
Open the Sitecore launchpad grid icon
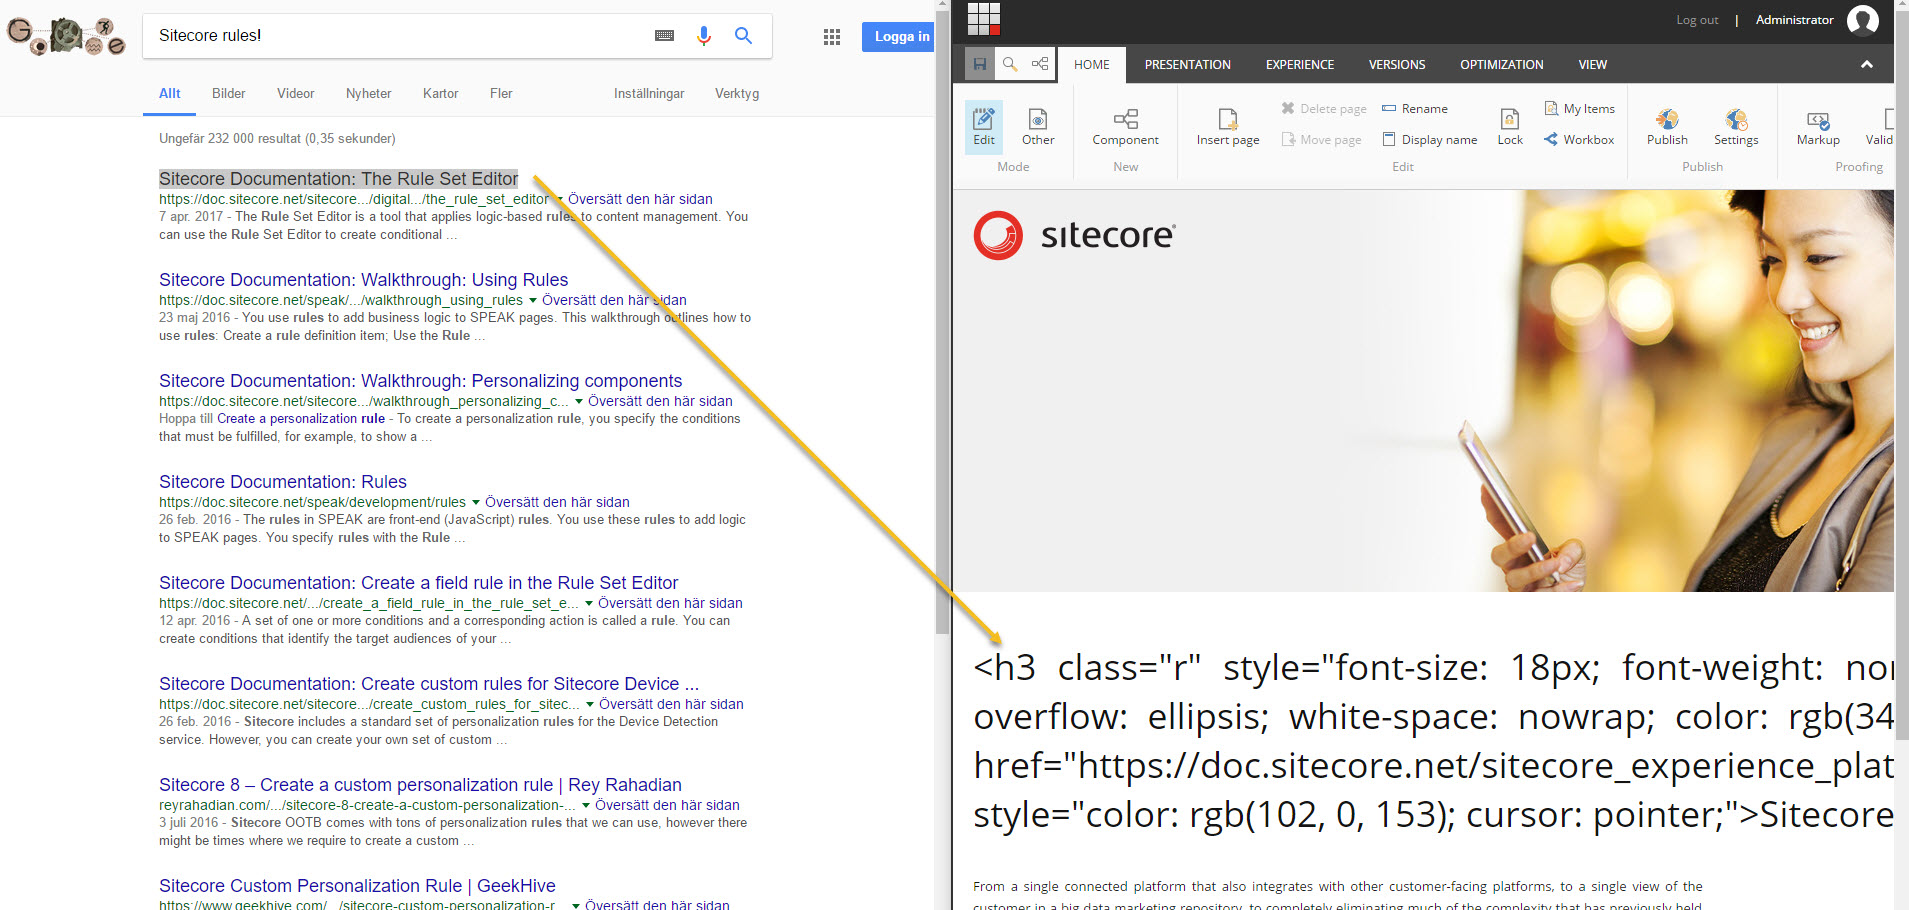point(983,19)
